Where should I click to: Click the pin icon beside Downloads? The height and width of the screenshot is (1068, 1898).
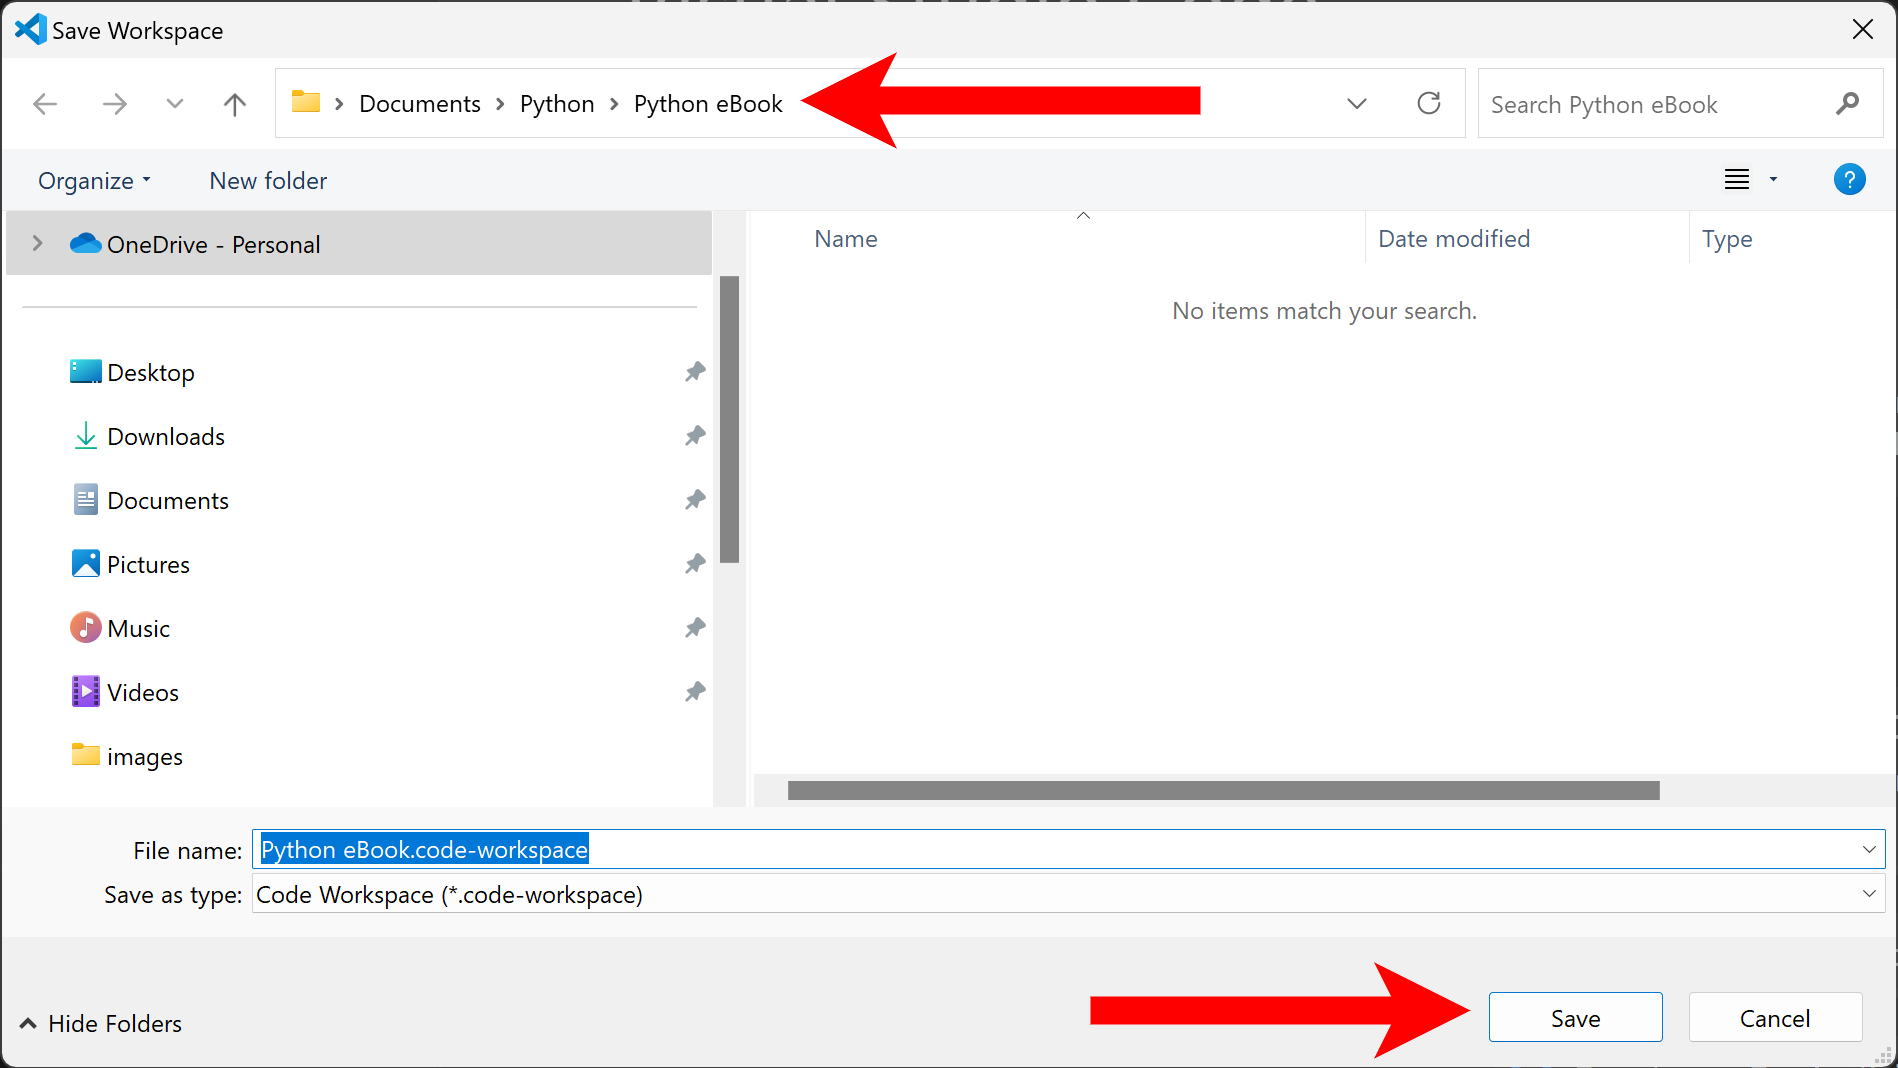[x=695, y=436]
